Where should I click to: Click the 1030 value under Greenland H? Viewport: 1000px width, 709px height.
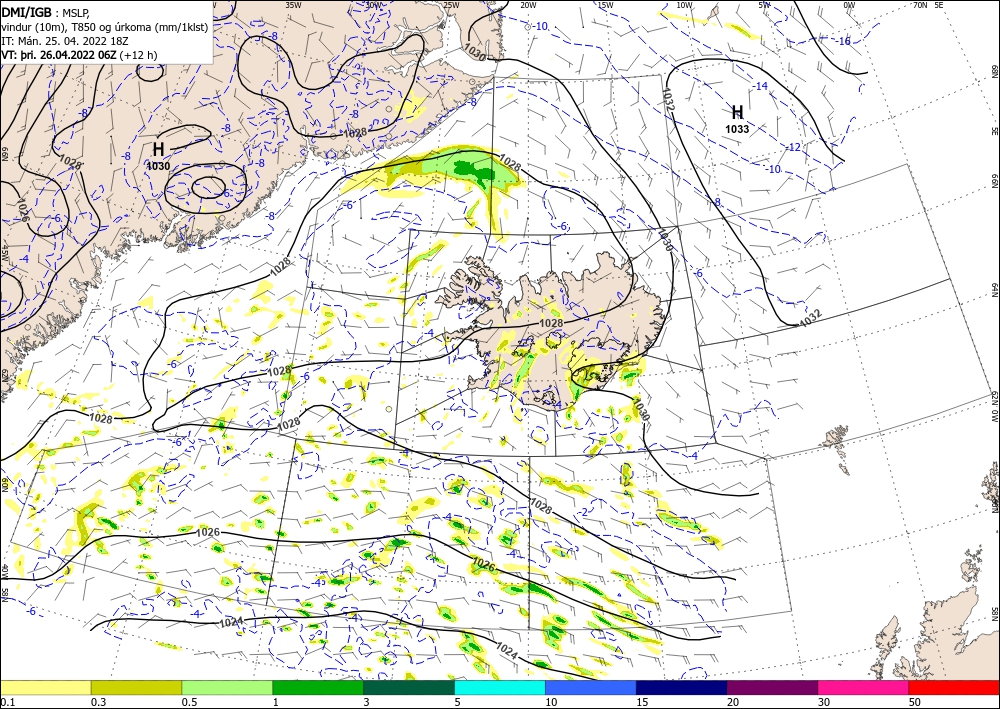coord(158,166)
